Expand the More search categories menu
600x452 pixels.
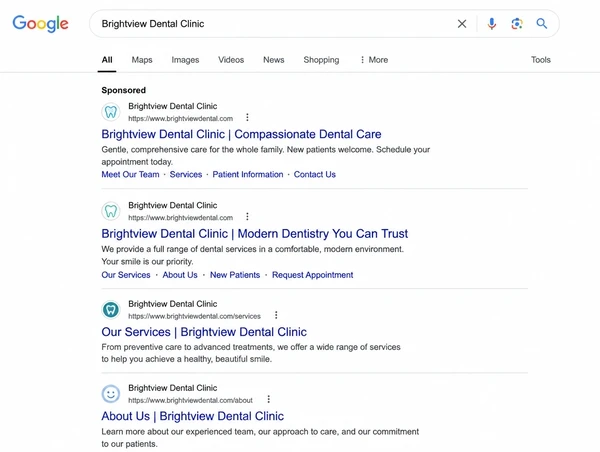(374, 60)
